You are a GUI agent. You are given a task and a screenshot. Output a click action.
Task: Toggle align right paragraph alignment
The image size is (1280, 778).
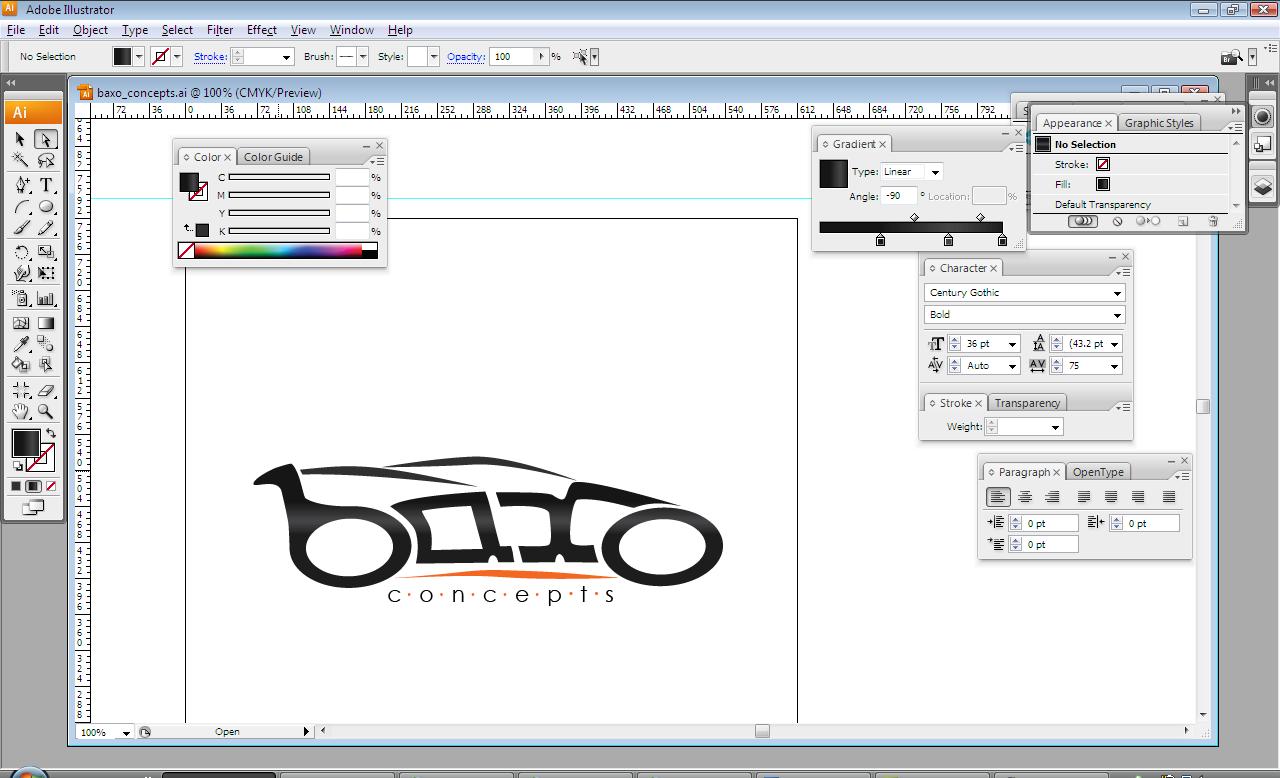pos(1052,497)
